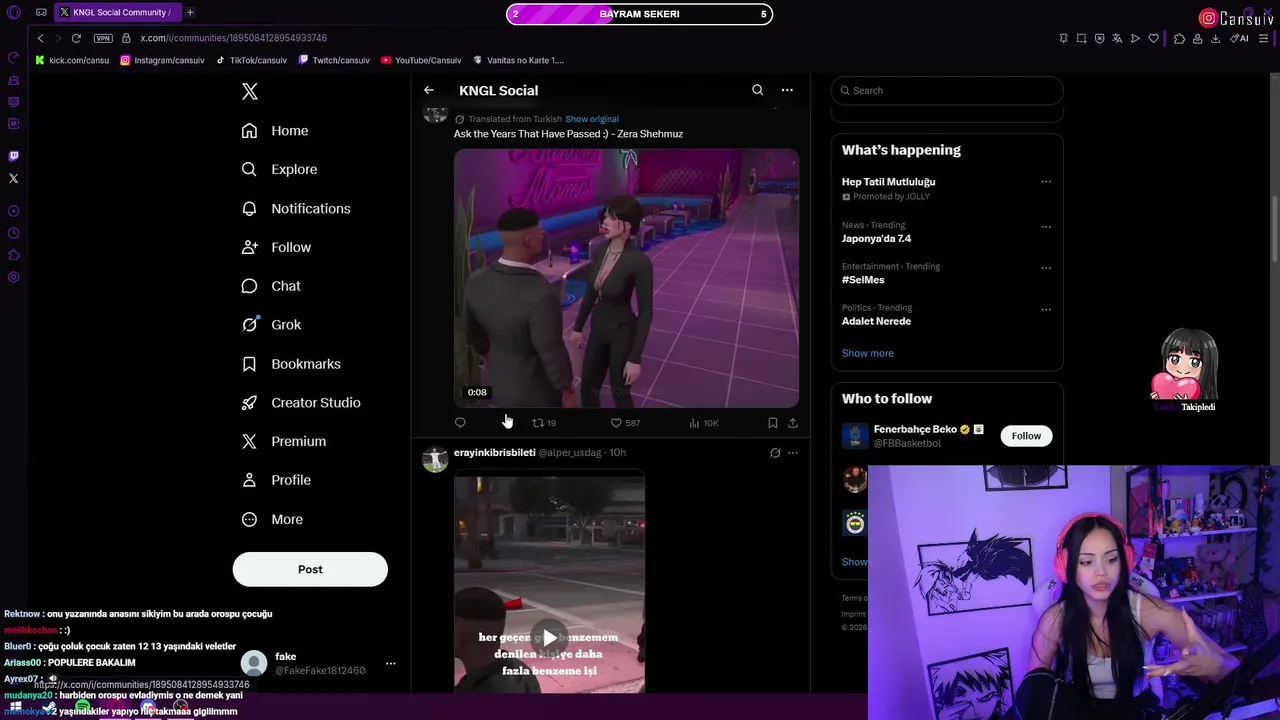Open the Adalet Nerede trend
Image resolution: width=1280 pixels, height=720 pixels.
click(x=876, y=321)
